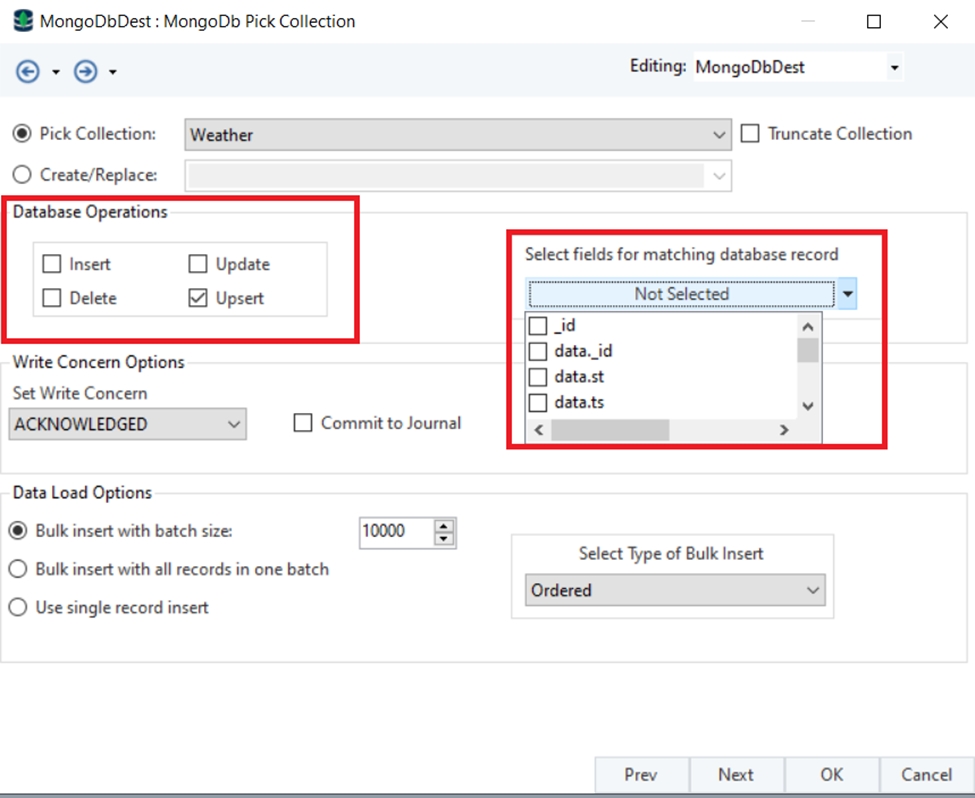The height and width of the screenshot is (798, 975).
Task: Open the Ordered bulk insert type dropdown
Action: (x=675, y=590)
